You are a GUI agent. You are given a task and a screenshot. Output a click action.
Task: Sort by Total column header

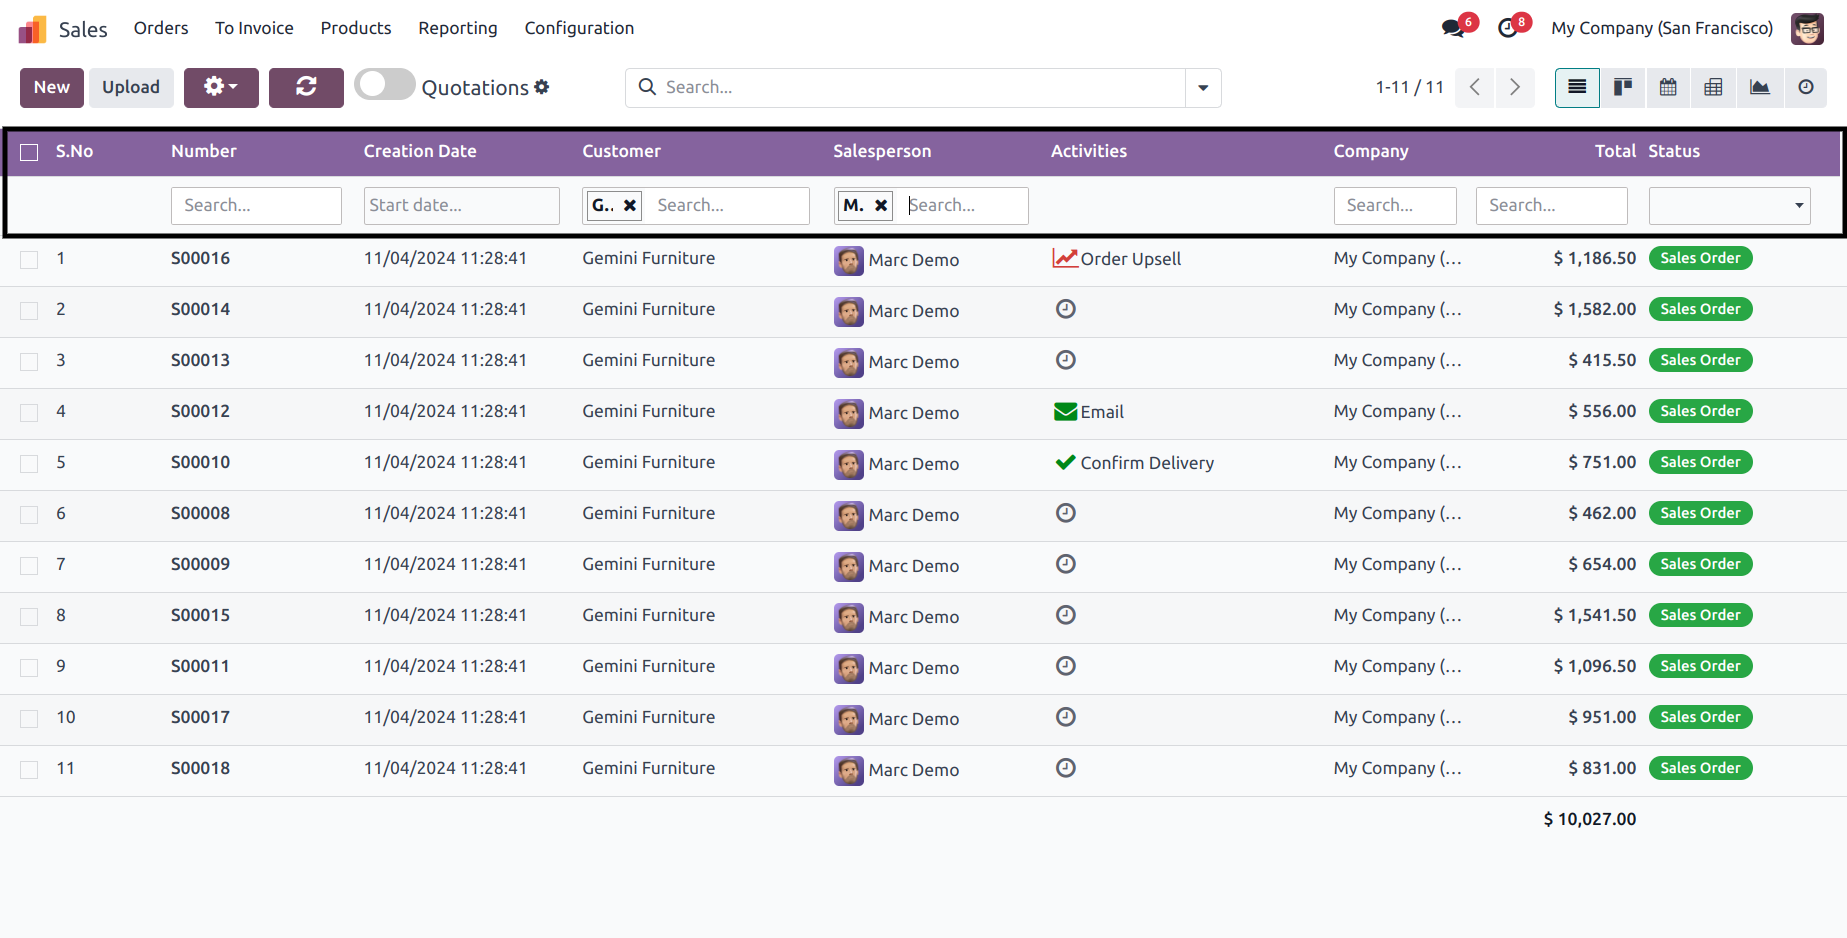(x=1615, y=151)
